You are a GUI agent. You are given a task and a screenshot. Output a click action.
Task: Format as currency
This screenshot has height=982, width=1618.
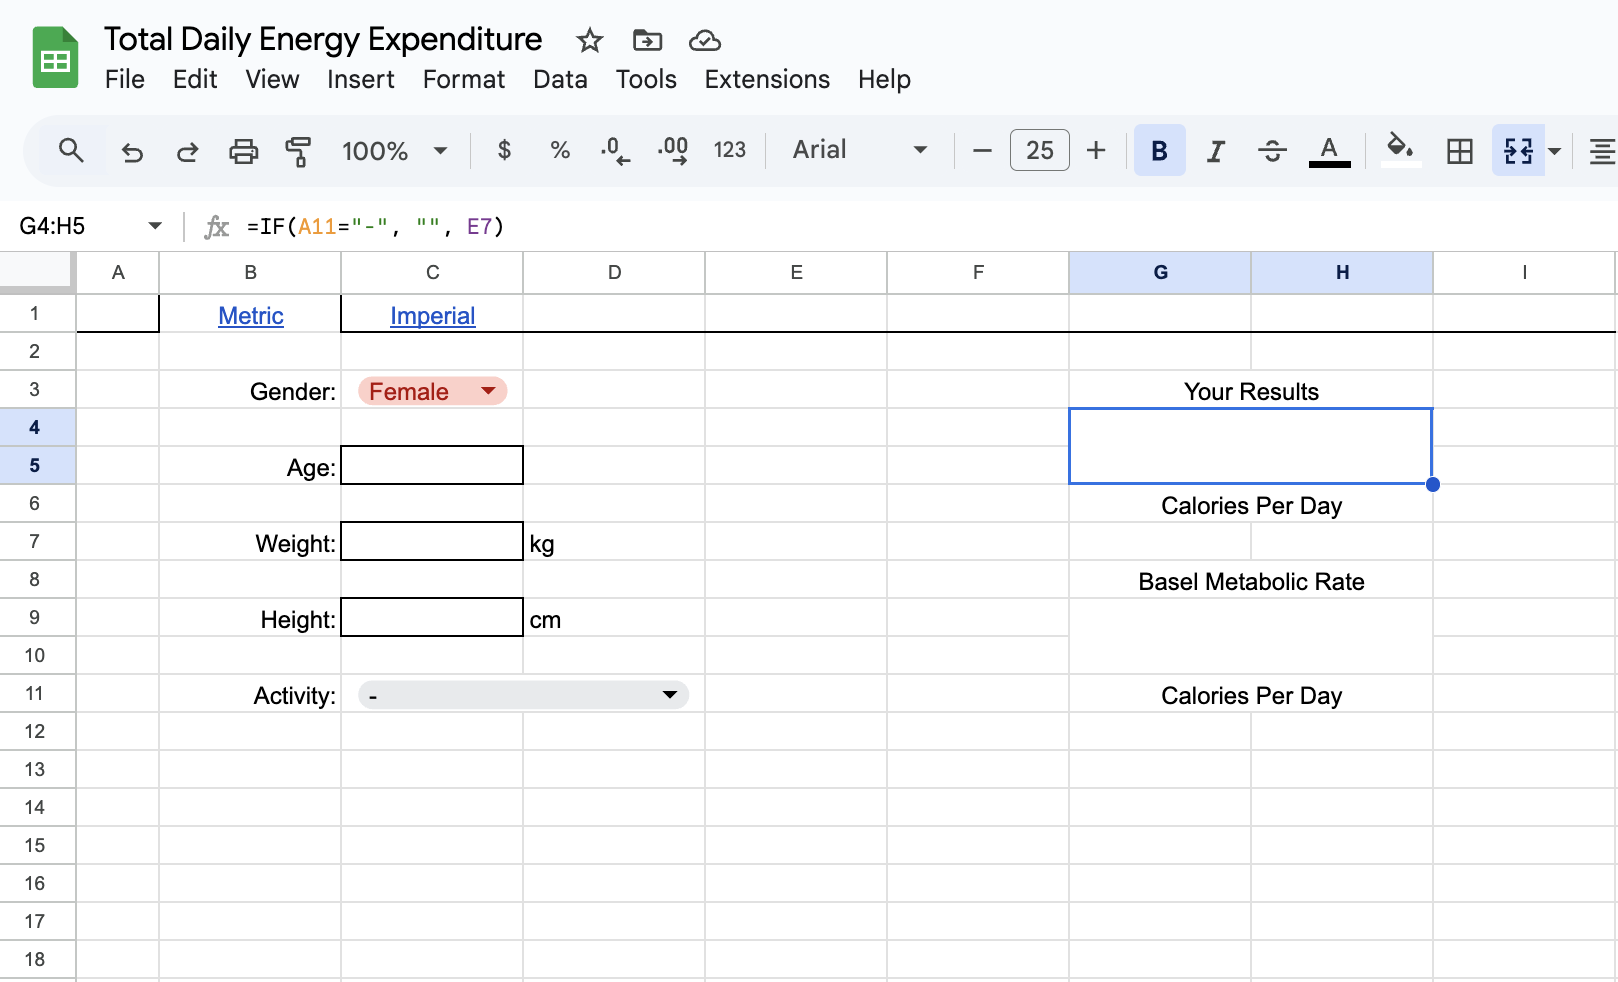(504, 151)
